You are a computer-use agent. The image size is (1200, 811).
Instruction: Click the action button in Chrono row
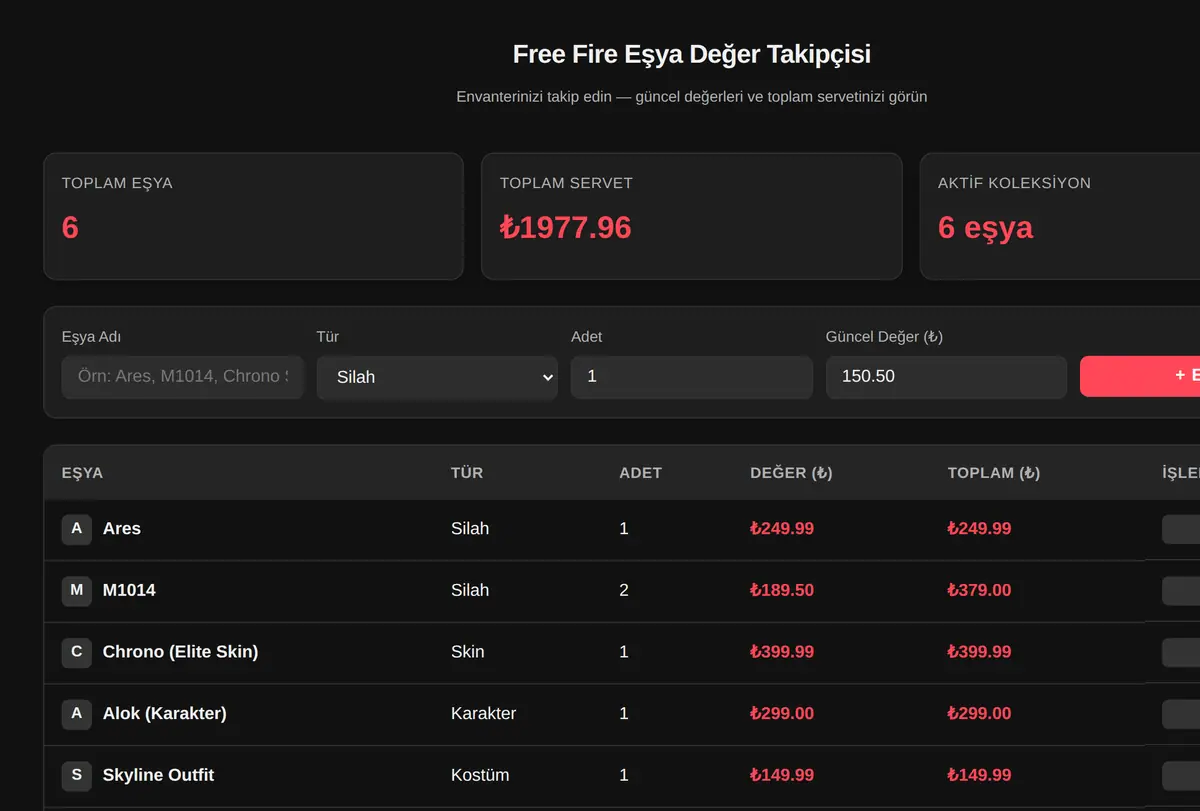pyautogui.click(x=1181, y=652)
